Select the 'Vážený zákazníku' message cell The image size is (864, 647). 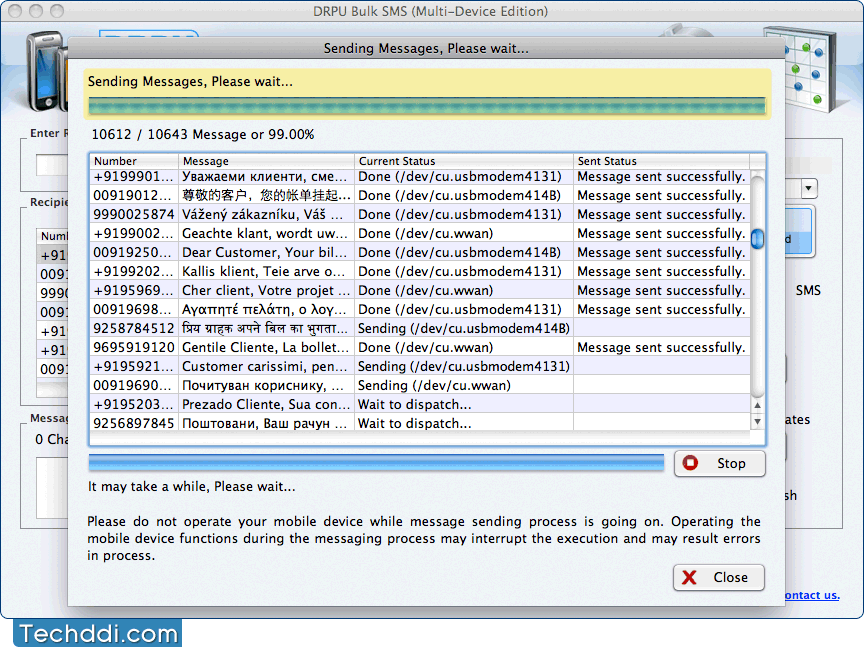pos(266,214)
